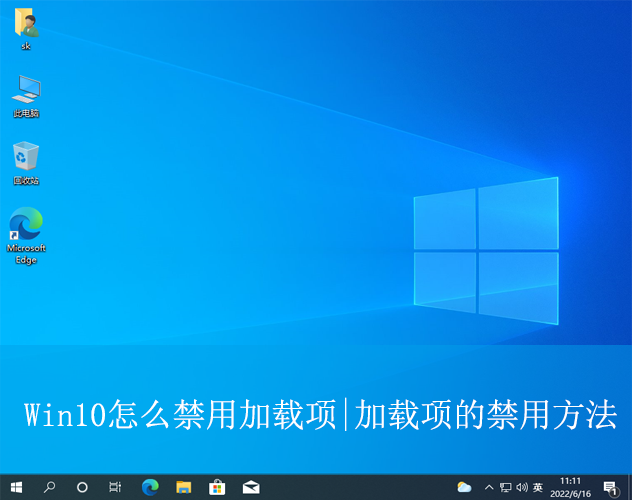Select the sk user folder icon
This screenshot has height=500, width=632.
[x=26, y=30]
